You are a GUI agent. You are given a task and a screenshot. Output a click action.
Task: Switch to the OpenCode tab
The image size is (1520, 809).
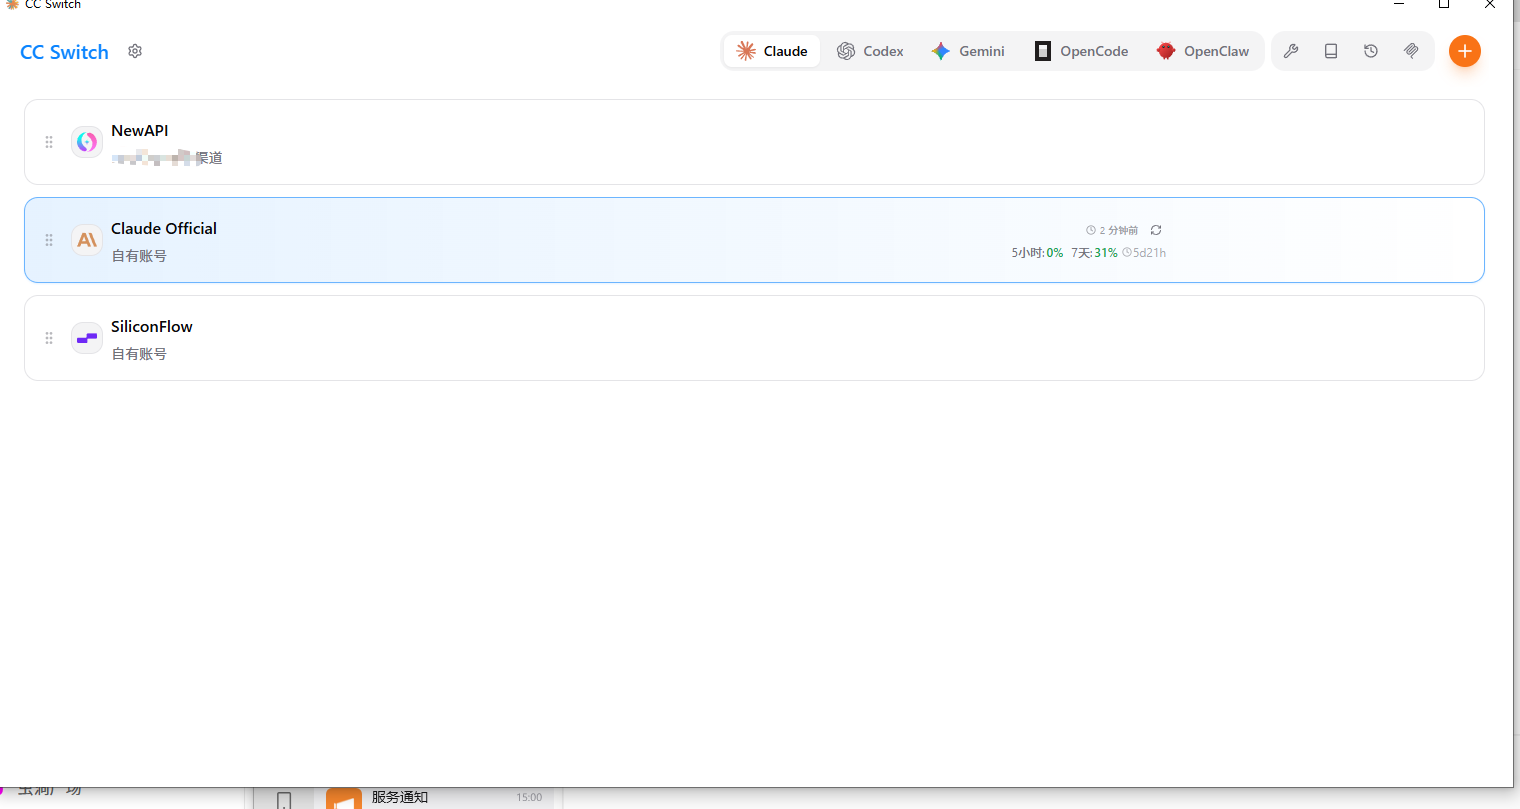click(1081, 51)
